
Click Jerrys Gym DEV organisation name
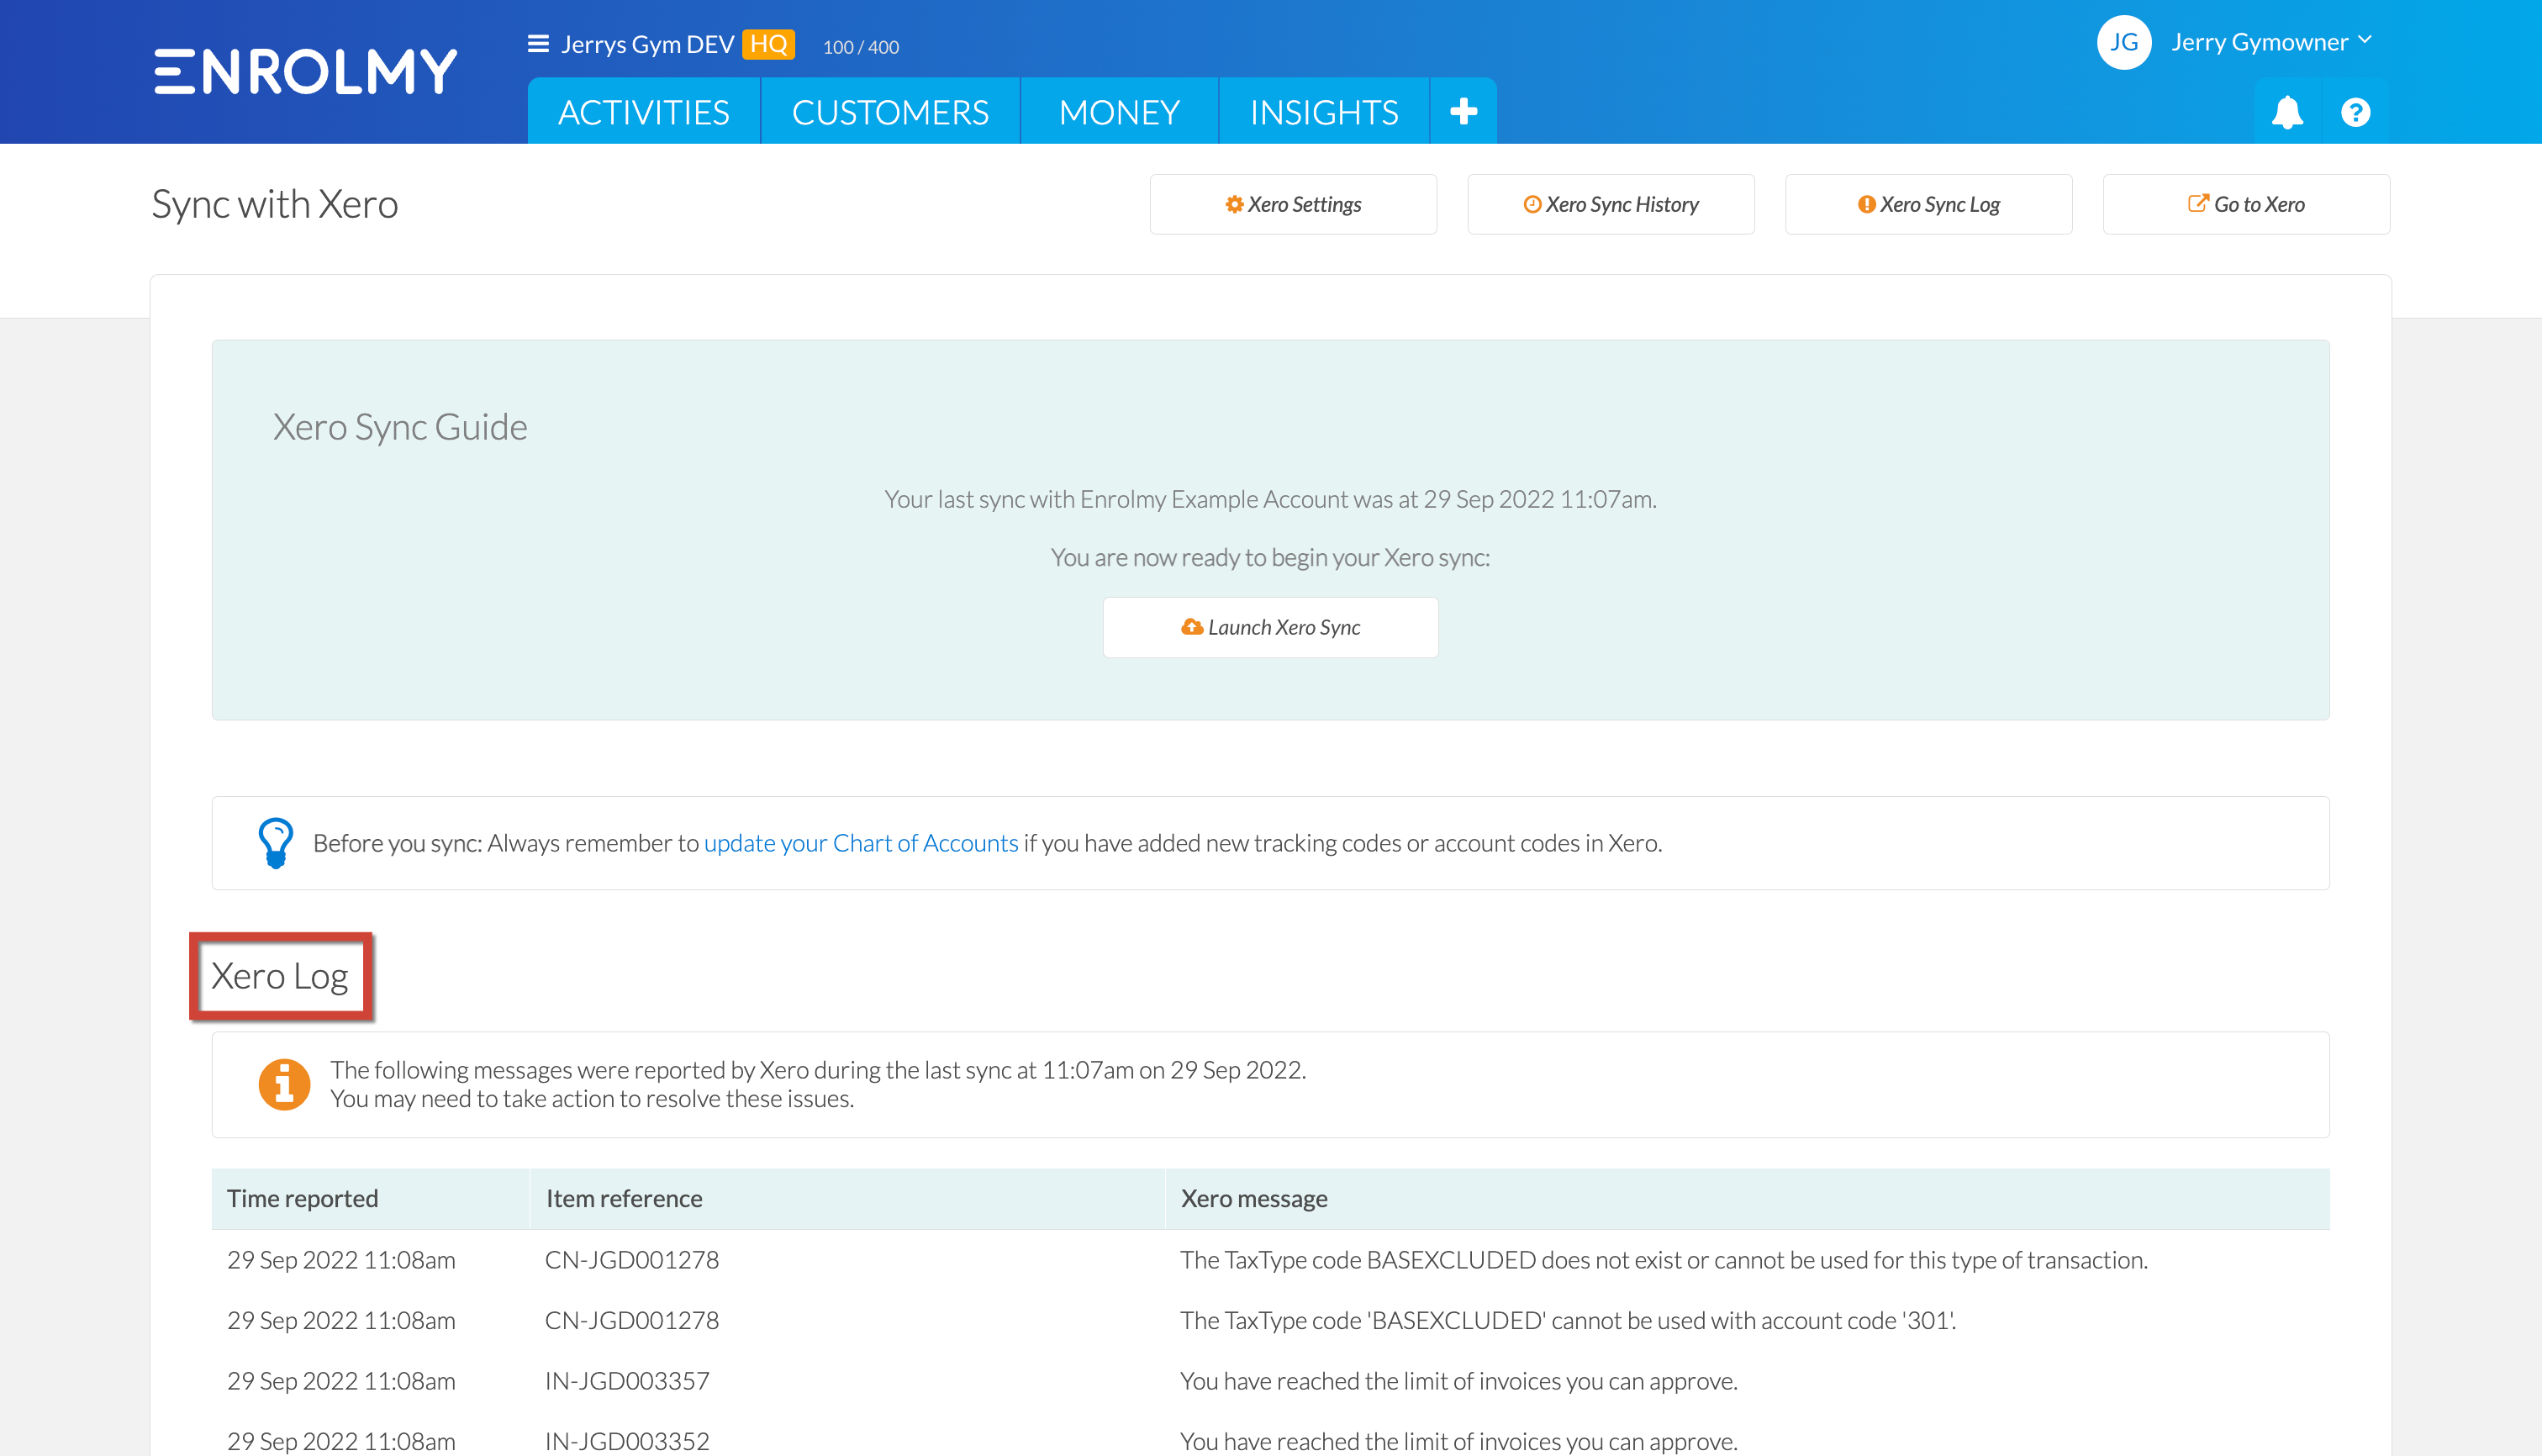click(647, 44)
